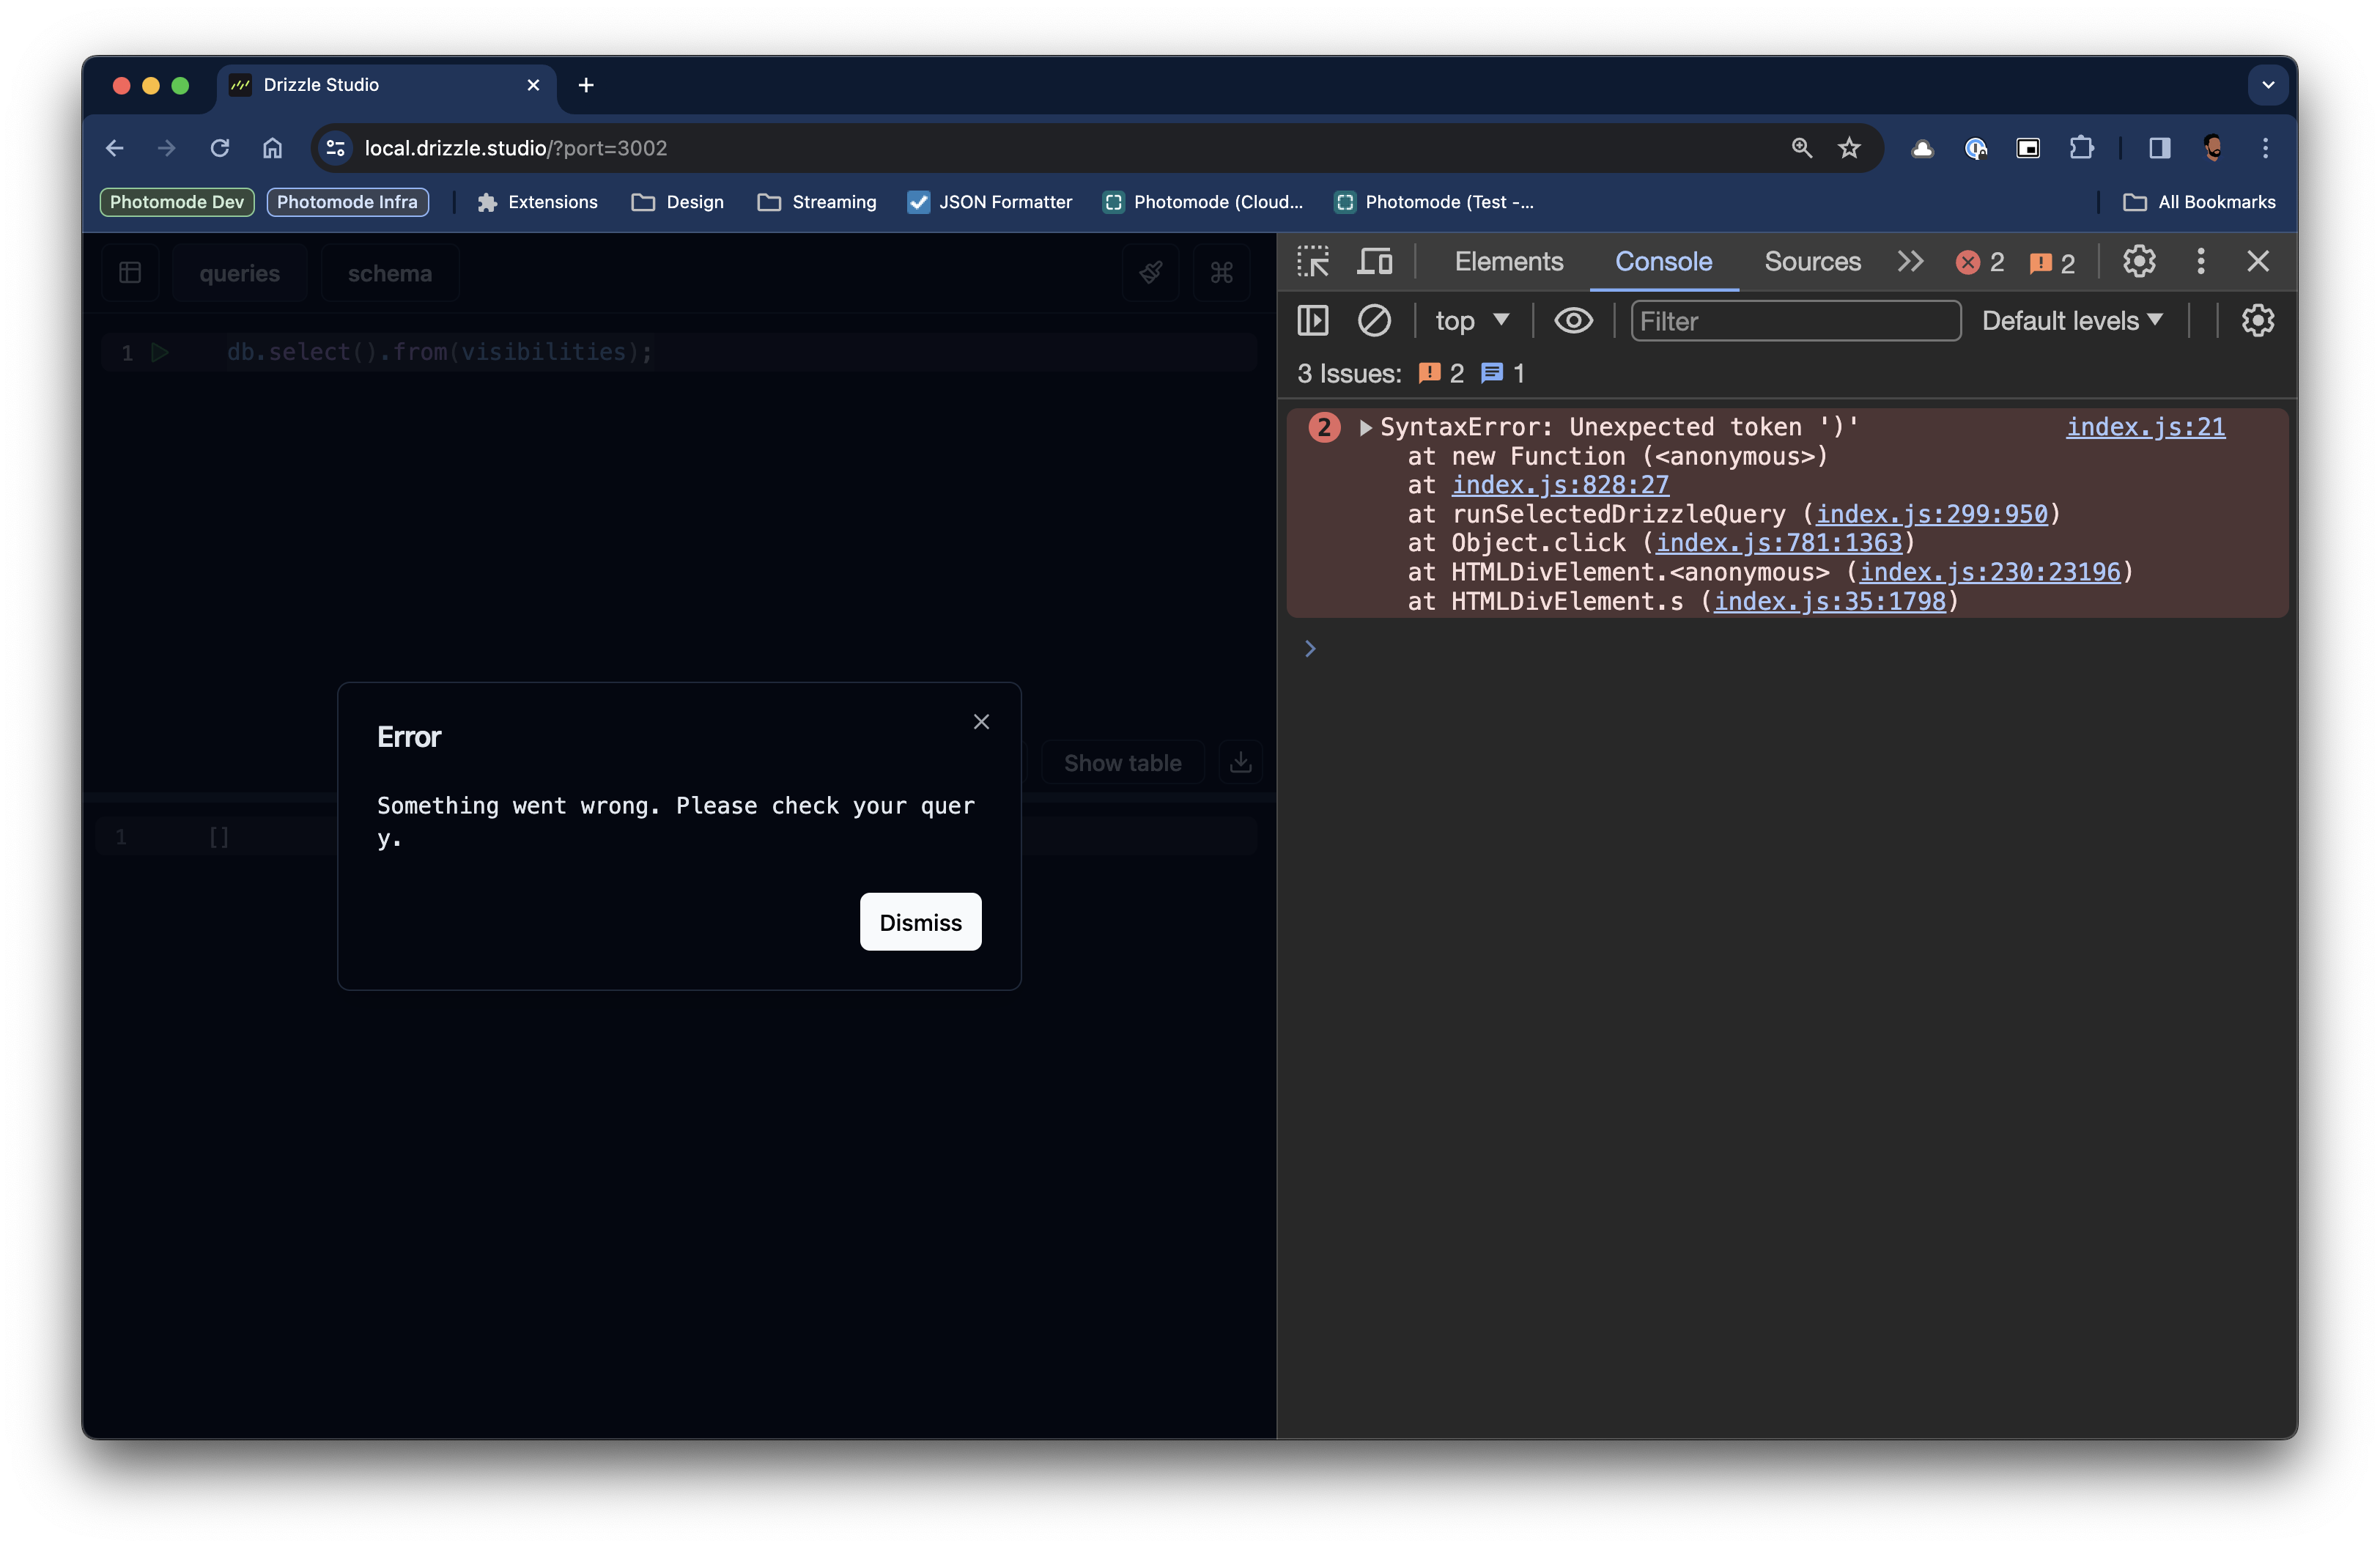Switch to the Sources tab
Viewport: 2380px width, 1548px height.
tap(1812, 262)
